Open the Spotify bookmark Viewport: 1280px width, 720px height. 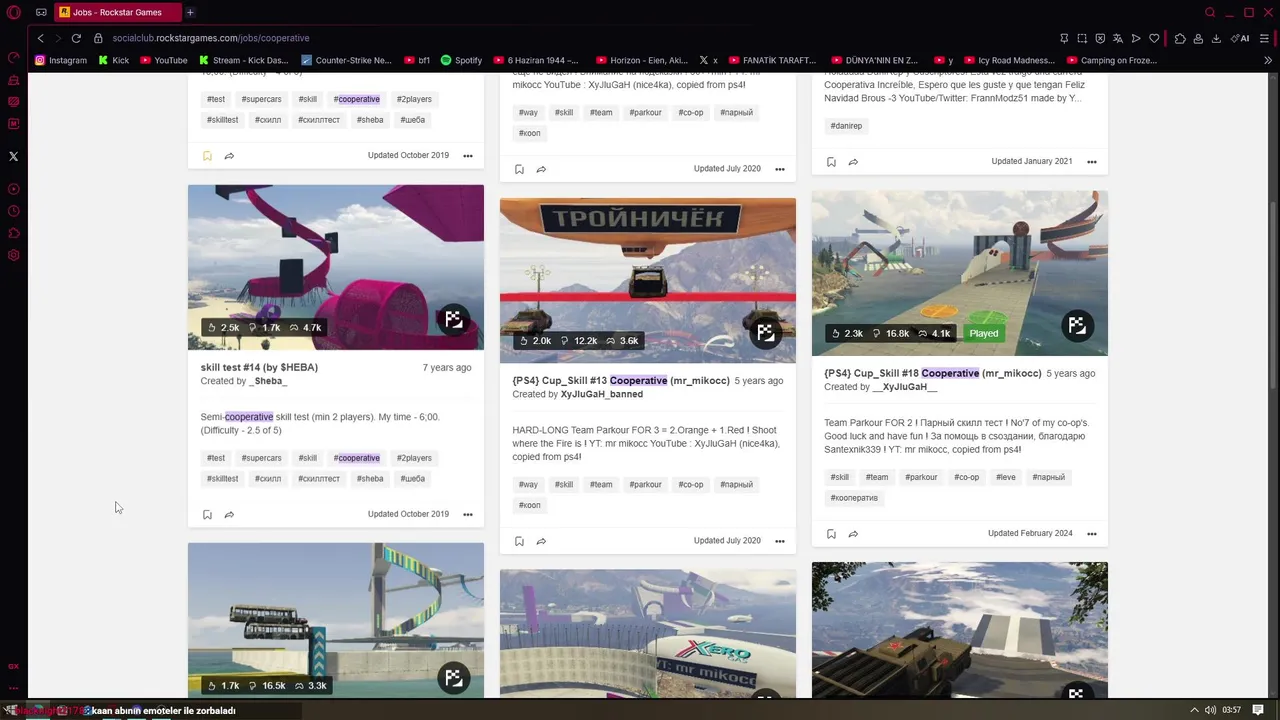[x=461, y=60]
